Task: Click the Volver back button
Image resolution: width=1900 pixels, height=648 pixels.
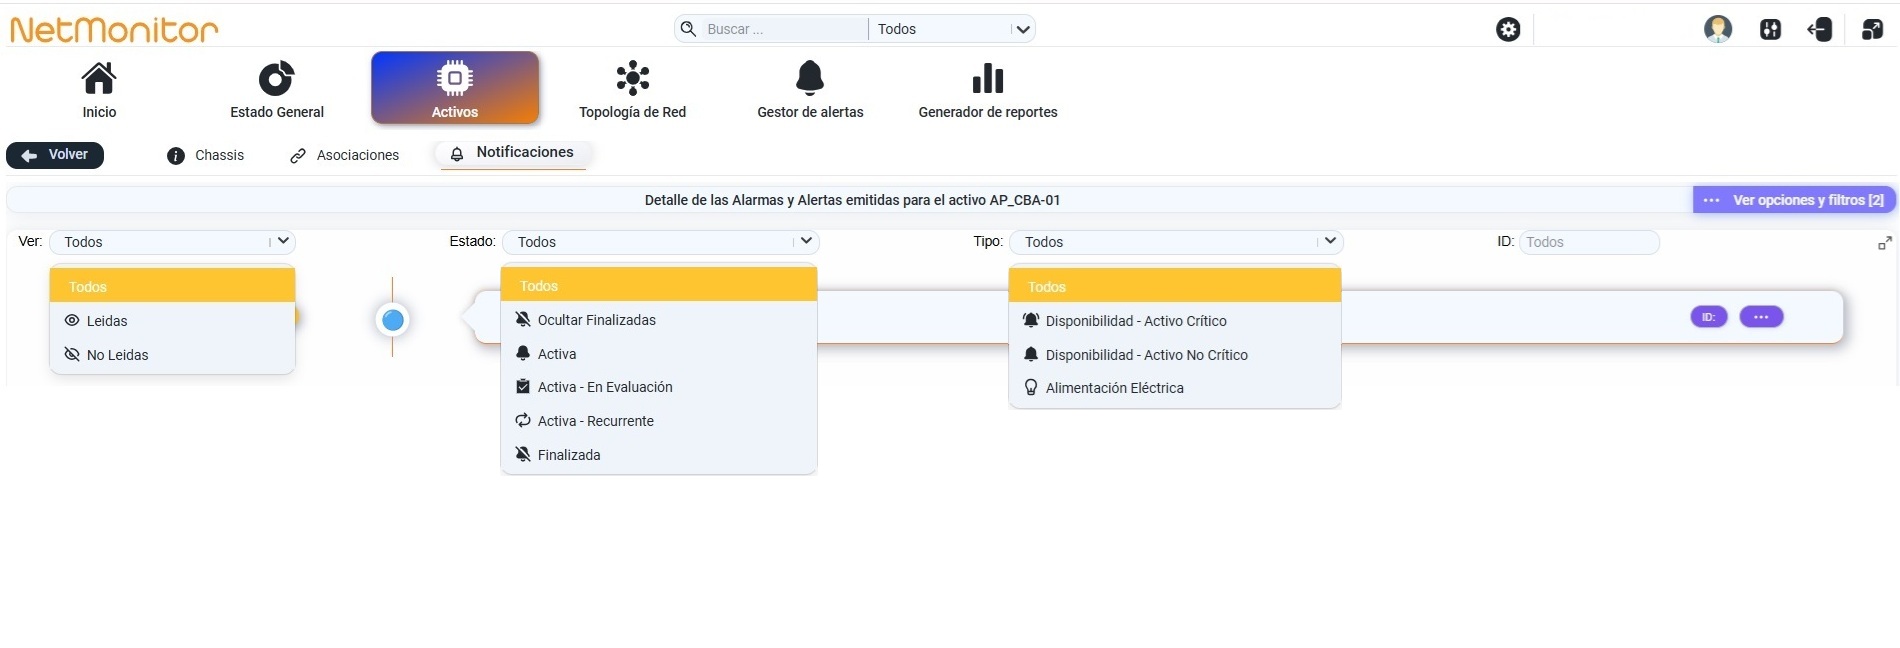Action: pos(55,155)
